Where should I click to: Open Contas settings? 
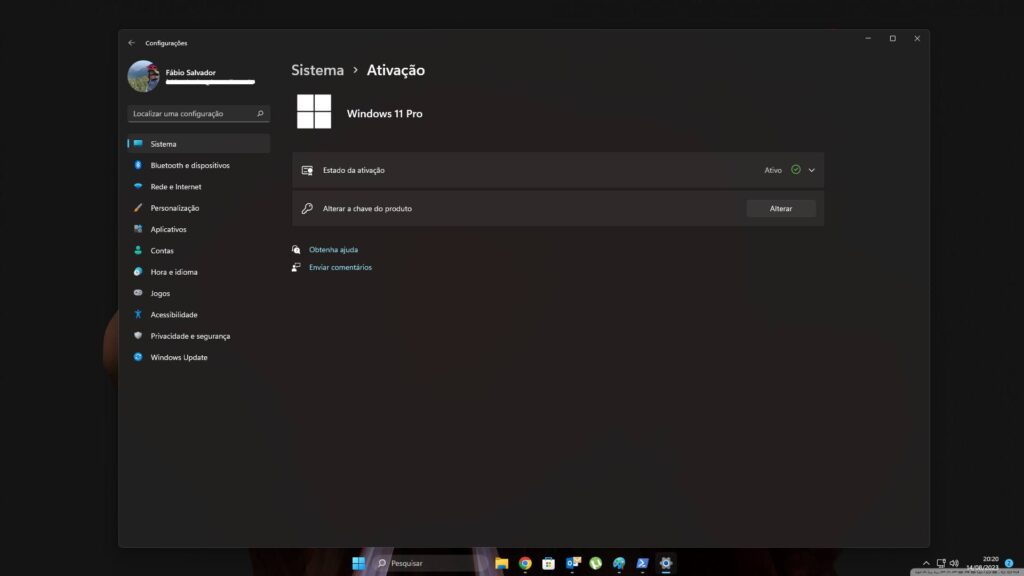tap(199, 251)
